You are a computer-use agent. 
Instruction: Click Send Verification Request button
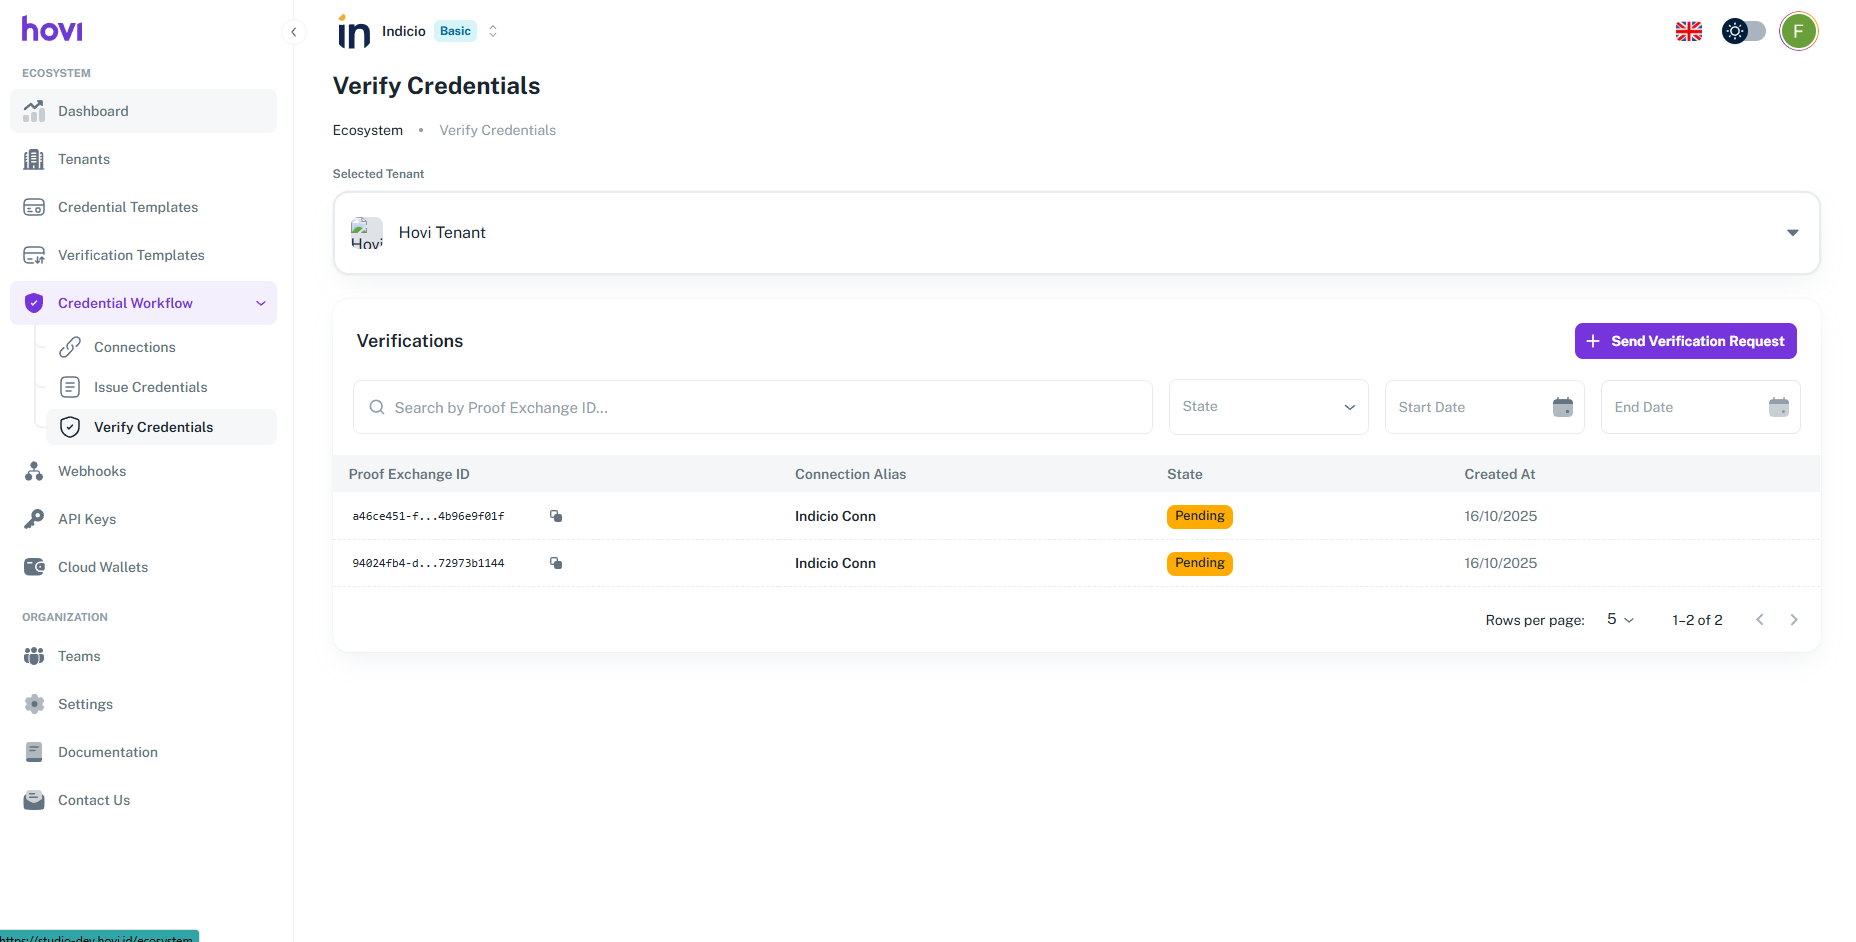pos(1685,341)
